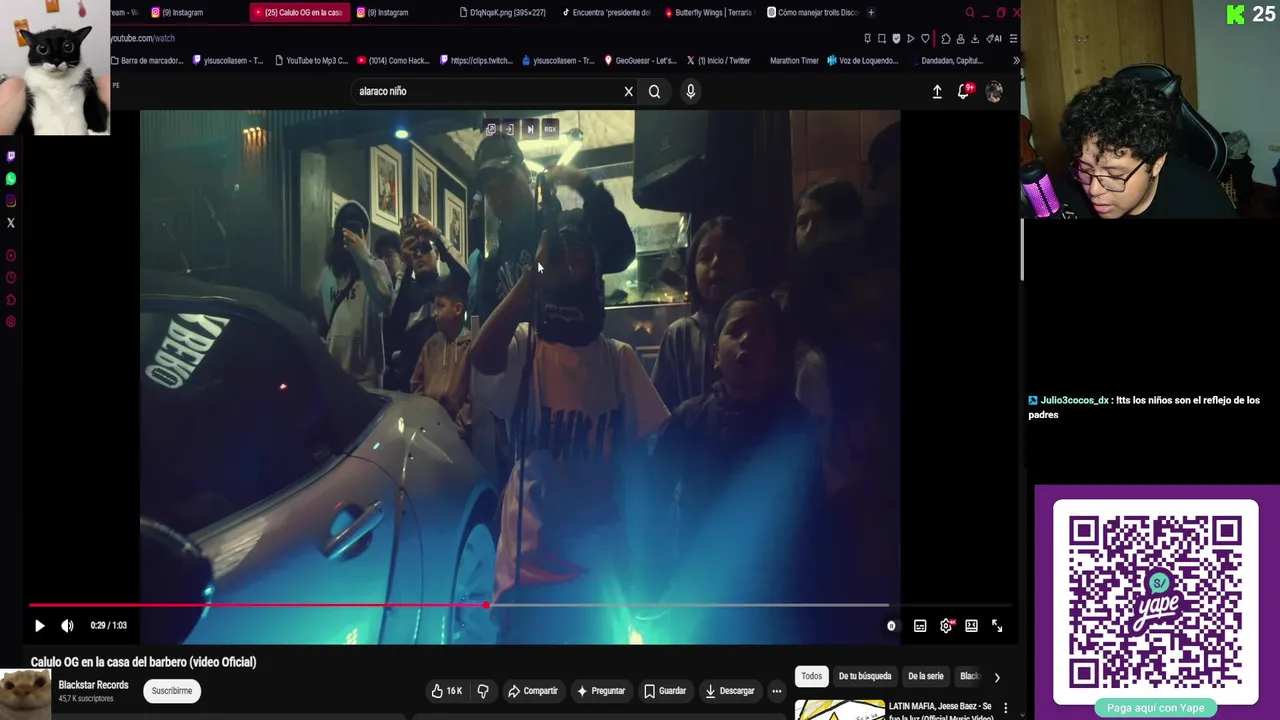Click Guardar to save the video
The width and height of the screenshot is (1280, 720).
pos(665,691)
